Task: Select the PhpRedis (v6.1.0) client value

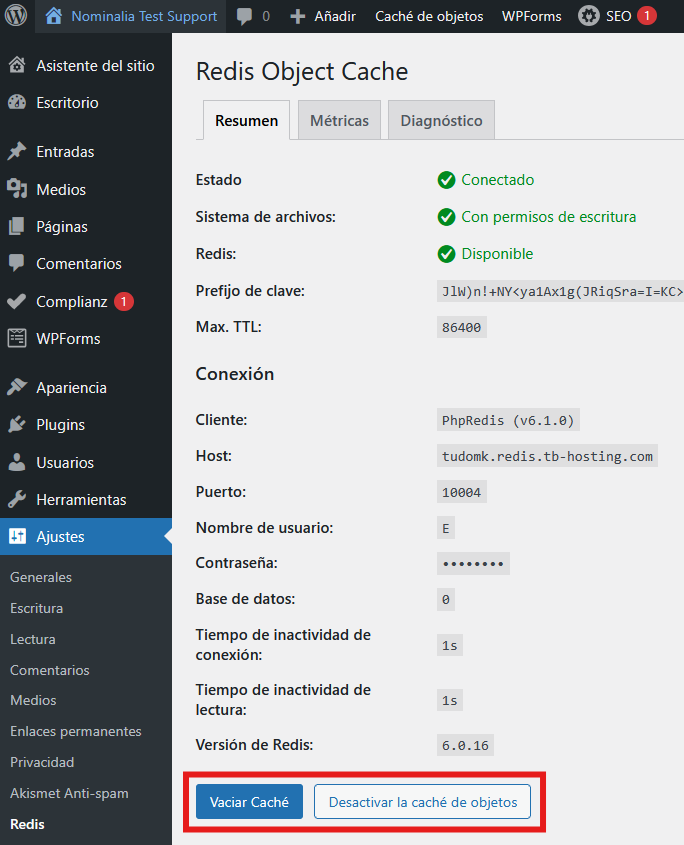Action: (x=508, y=420)
